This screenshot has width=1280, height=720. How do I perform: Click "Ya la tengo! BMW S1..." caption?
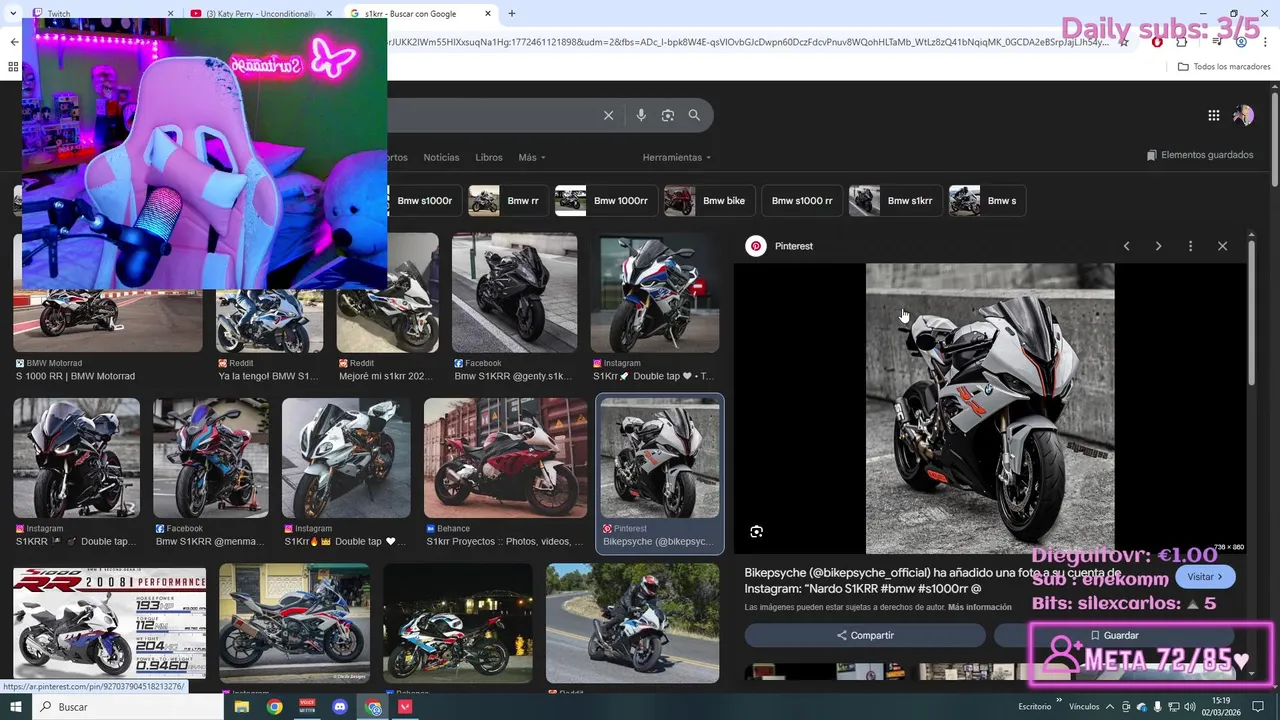click(x=269, y=376)
